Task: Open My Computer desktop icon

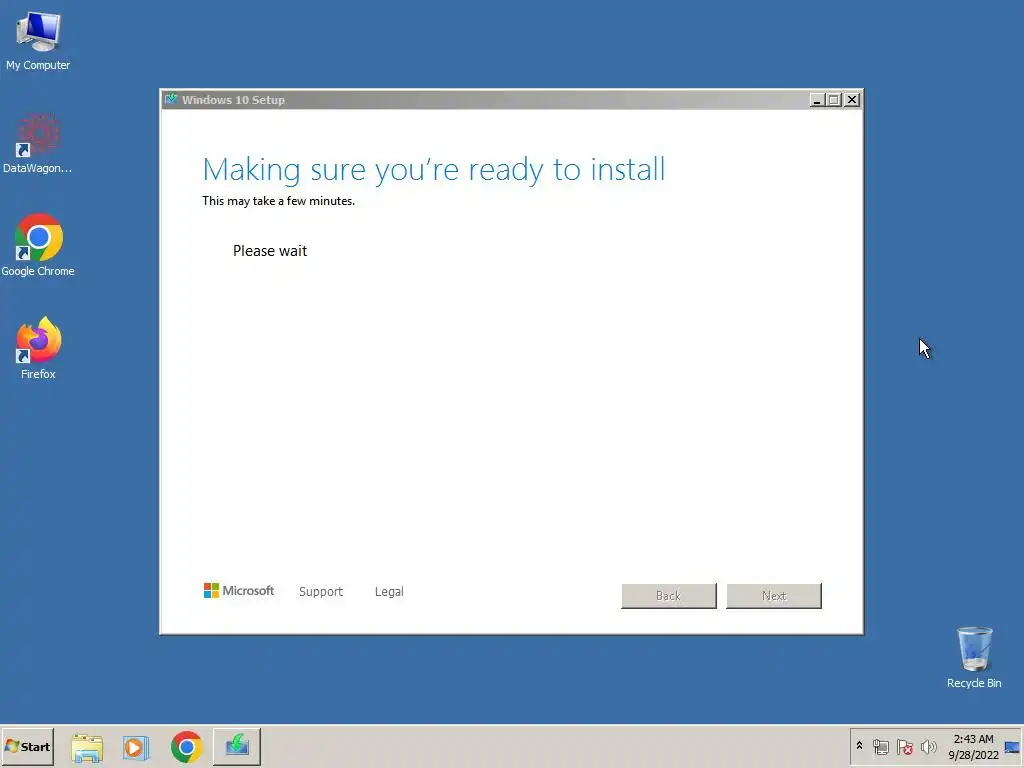Action: coord(38,40)
